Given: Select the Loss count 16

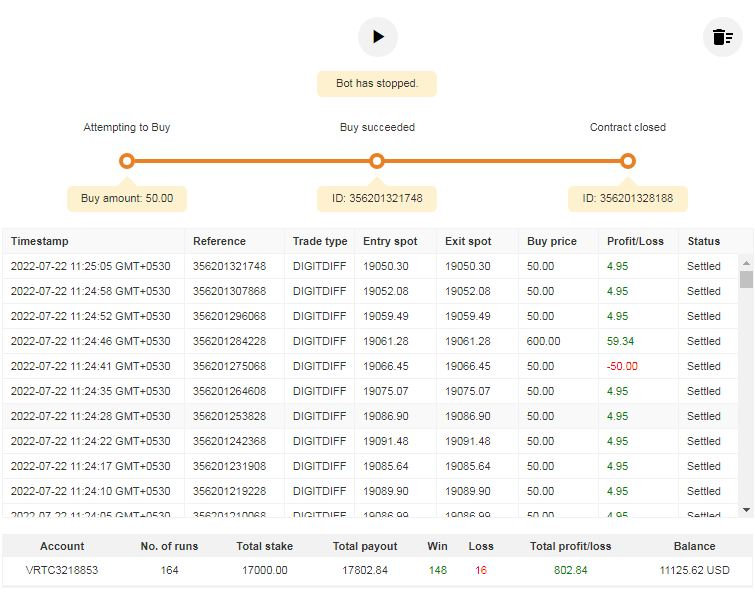Looking at the screenshot, I should click(481, 570).
